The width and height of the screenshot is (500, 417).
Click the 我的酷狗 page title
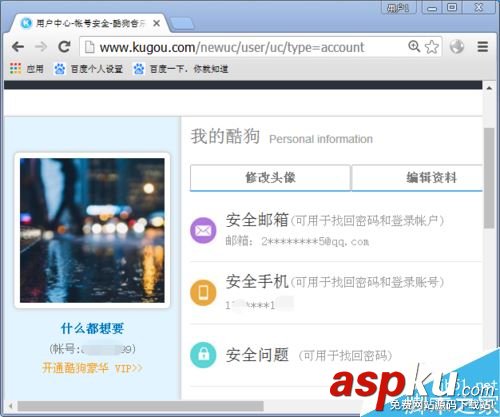(x=225, y=136)
